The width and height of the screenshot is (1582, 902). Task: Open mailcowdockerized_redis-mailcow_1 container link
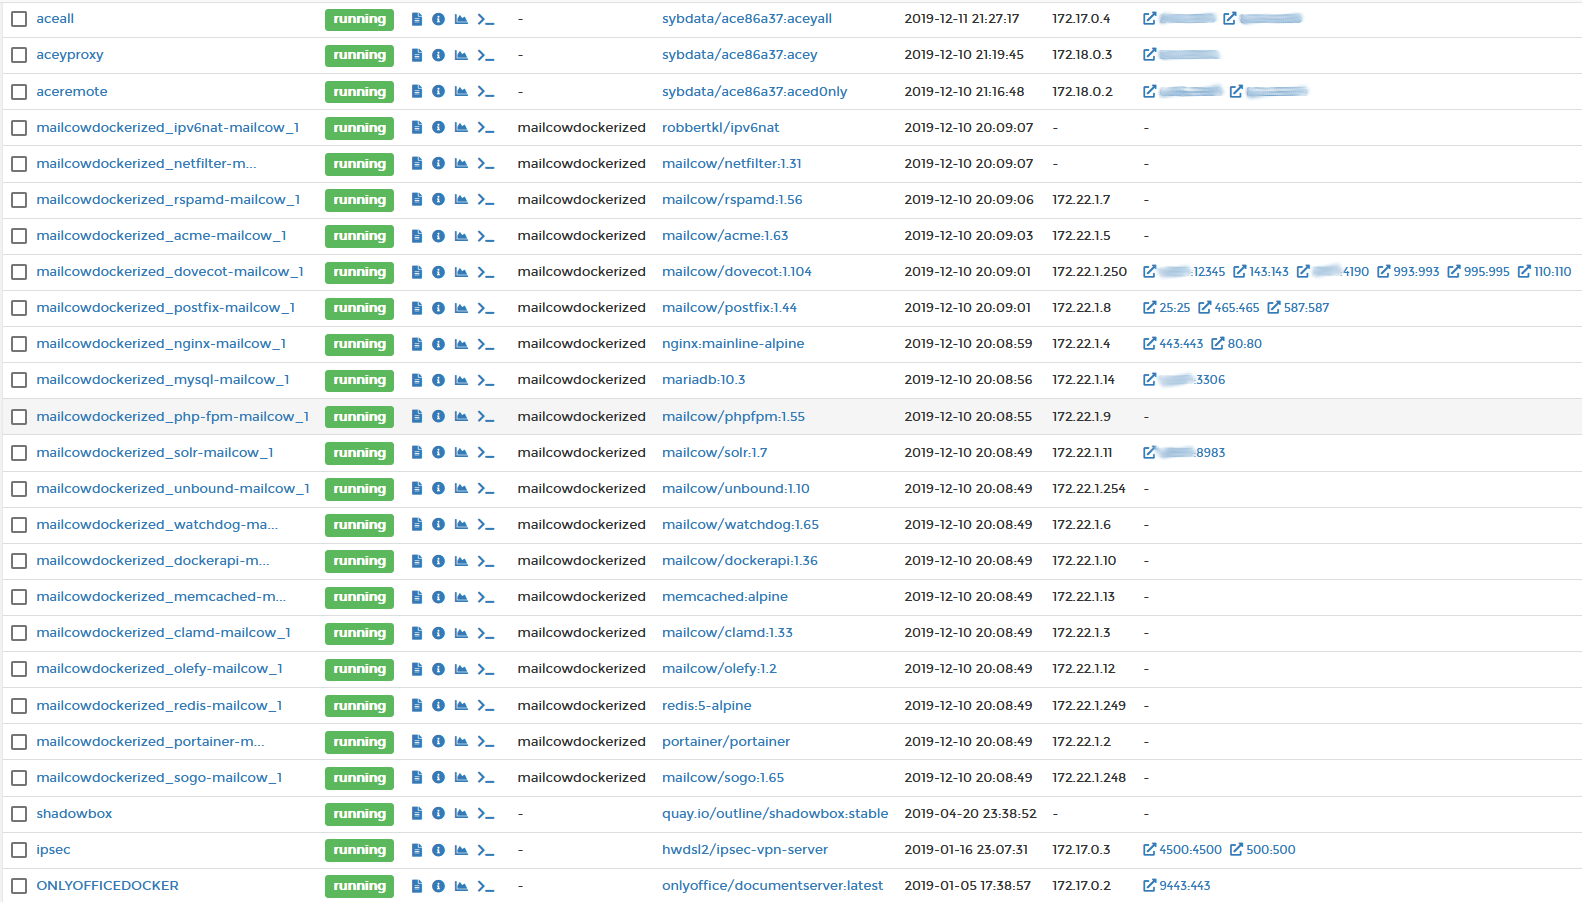(159, 705)
